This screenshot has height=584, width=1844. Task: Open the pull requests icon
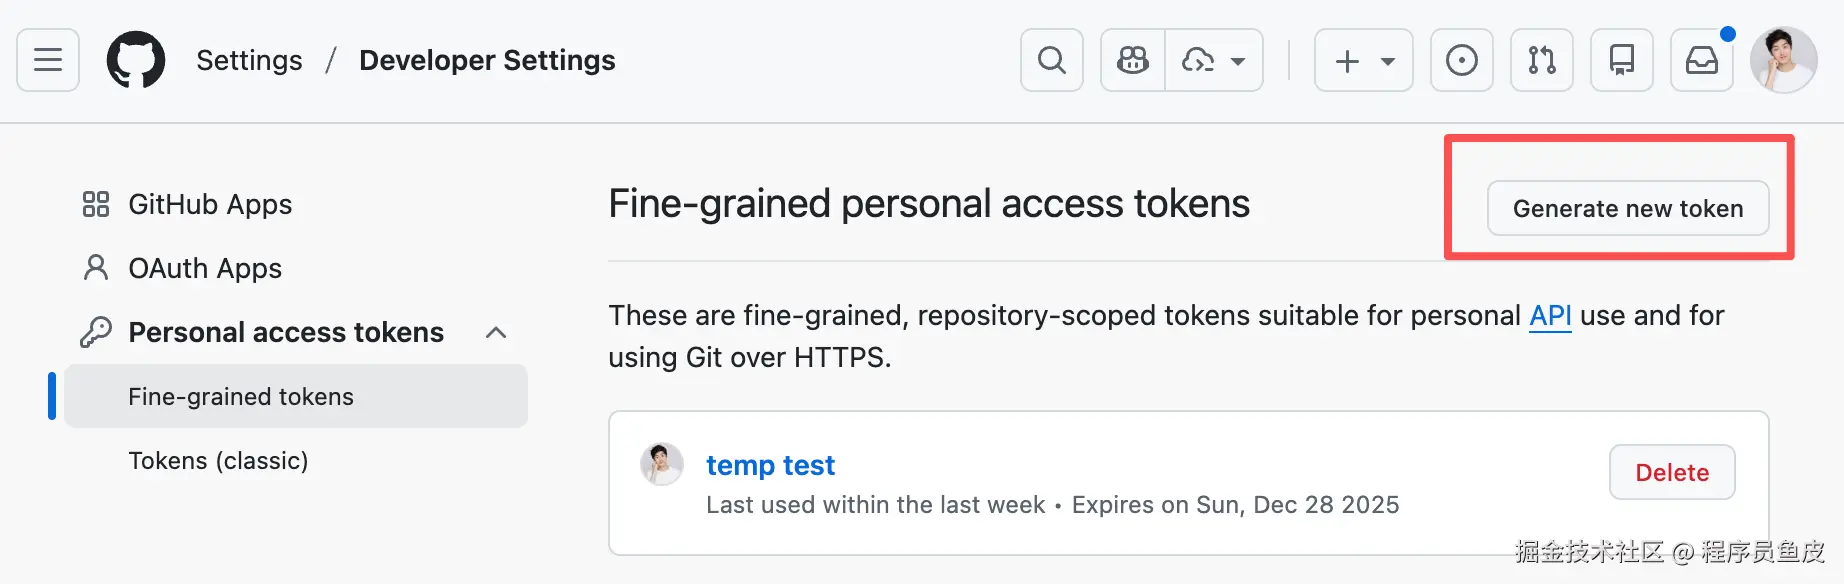[1541, 60]
